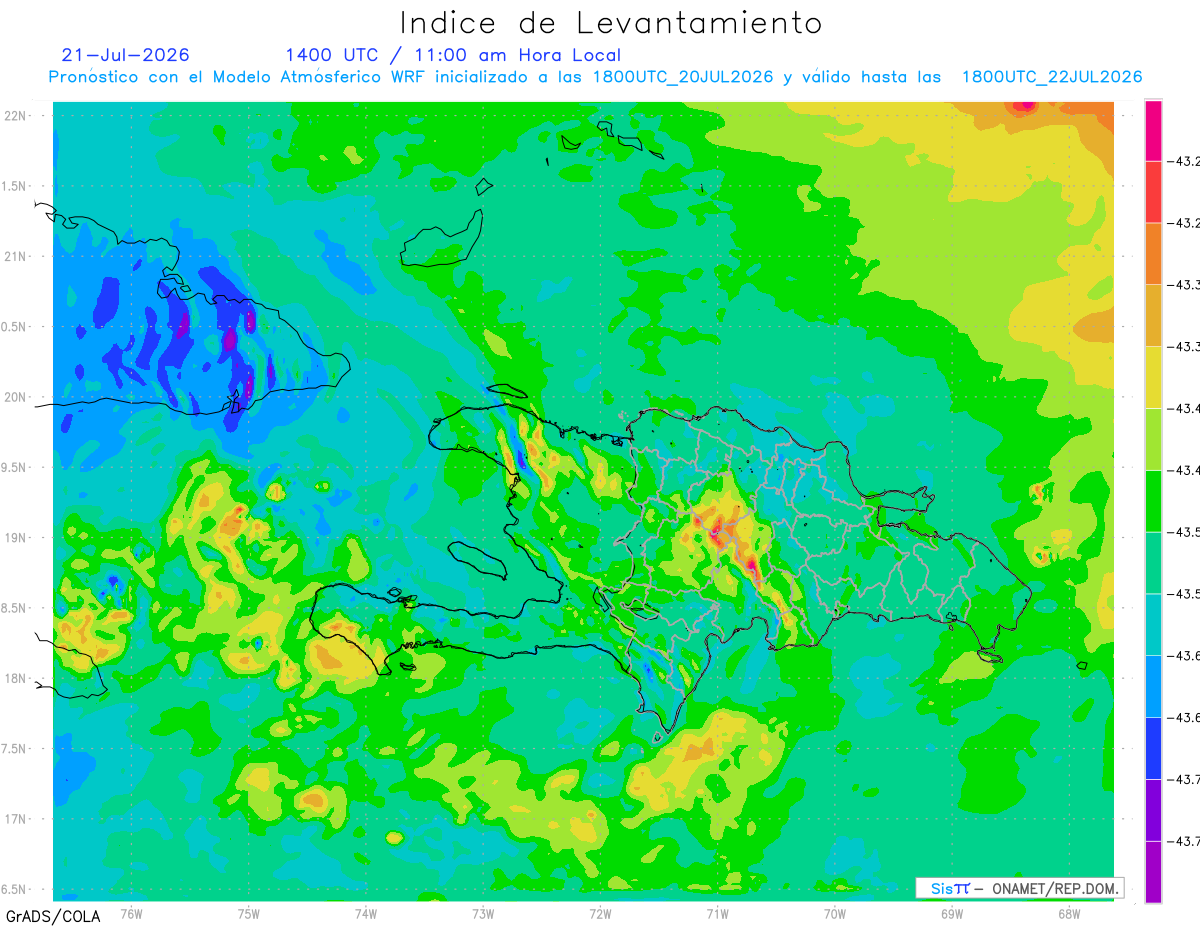Viewport: 1200px width, 927px height.
Task: Click the '68W' longitude label
Action: click(1069, 914)
